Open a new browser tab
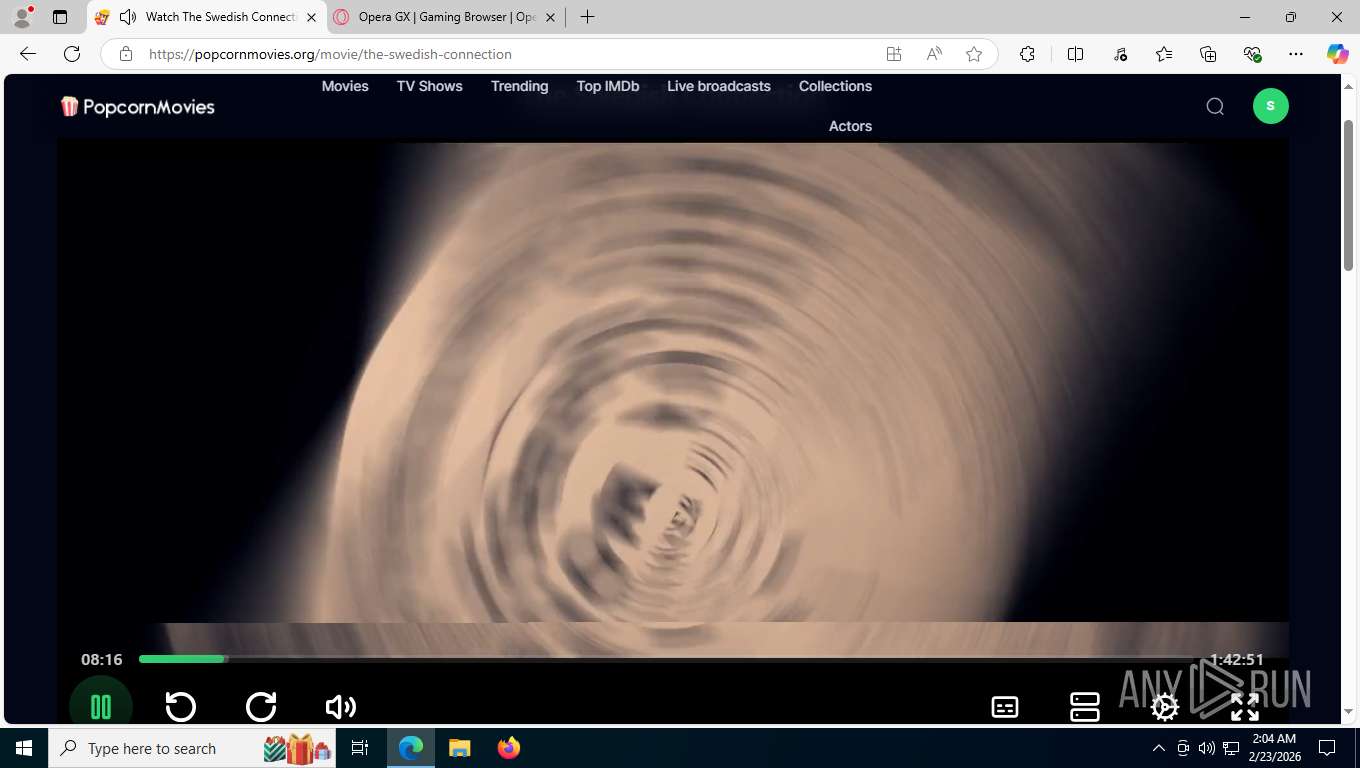 click(x=588, y=17)
